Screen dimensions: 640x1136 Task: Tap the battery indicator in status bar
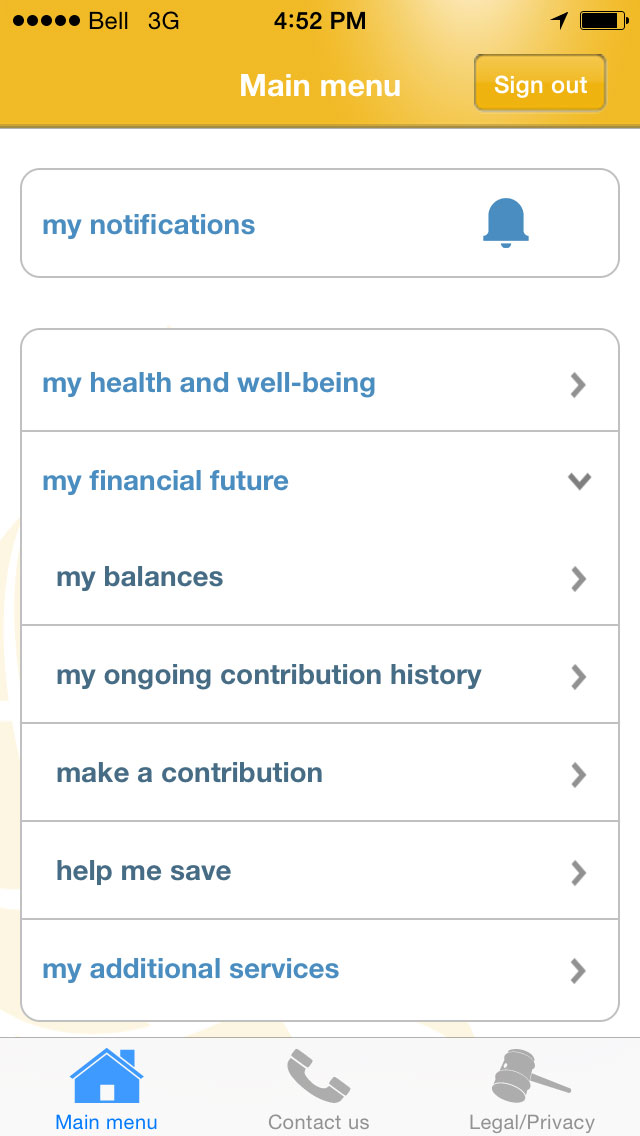pyautogui.click(x=603, y=20)
